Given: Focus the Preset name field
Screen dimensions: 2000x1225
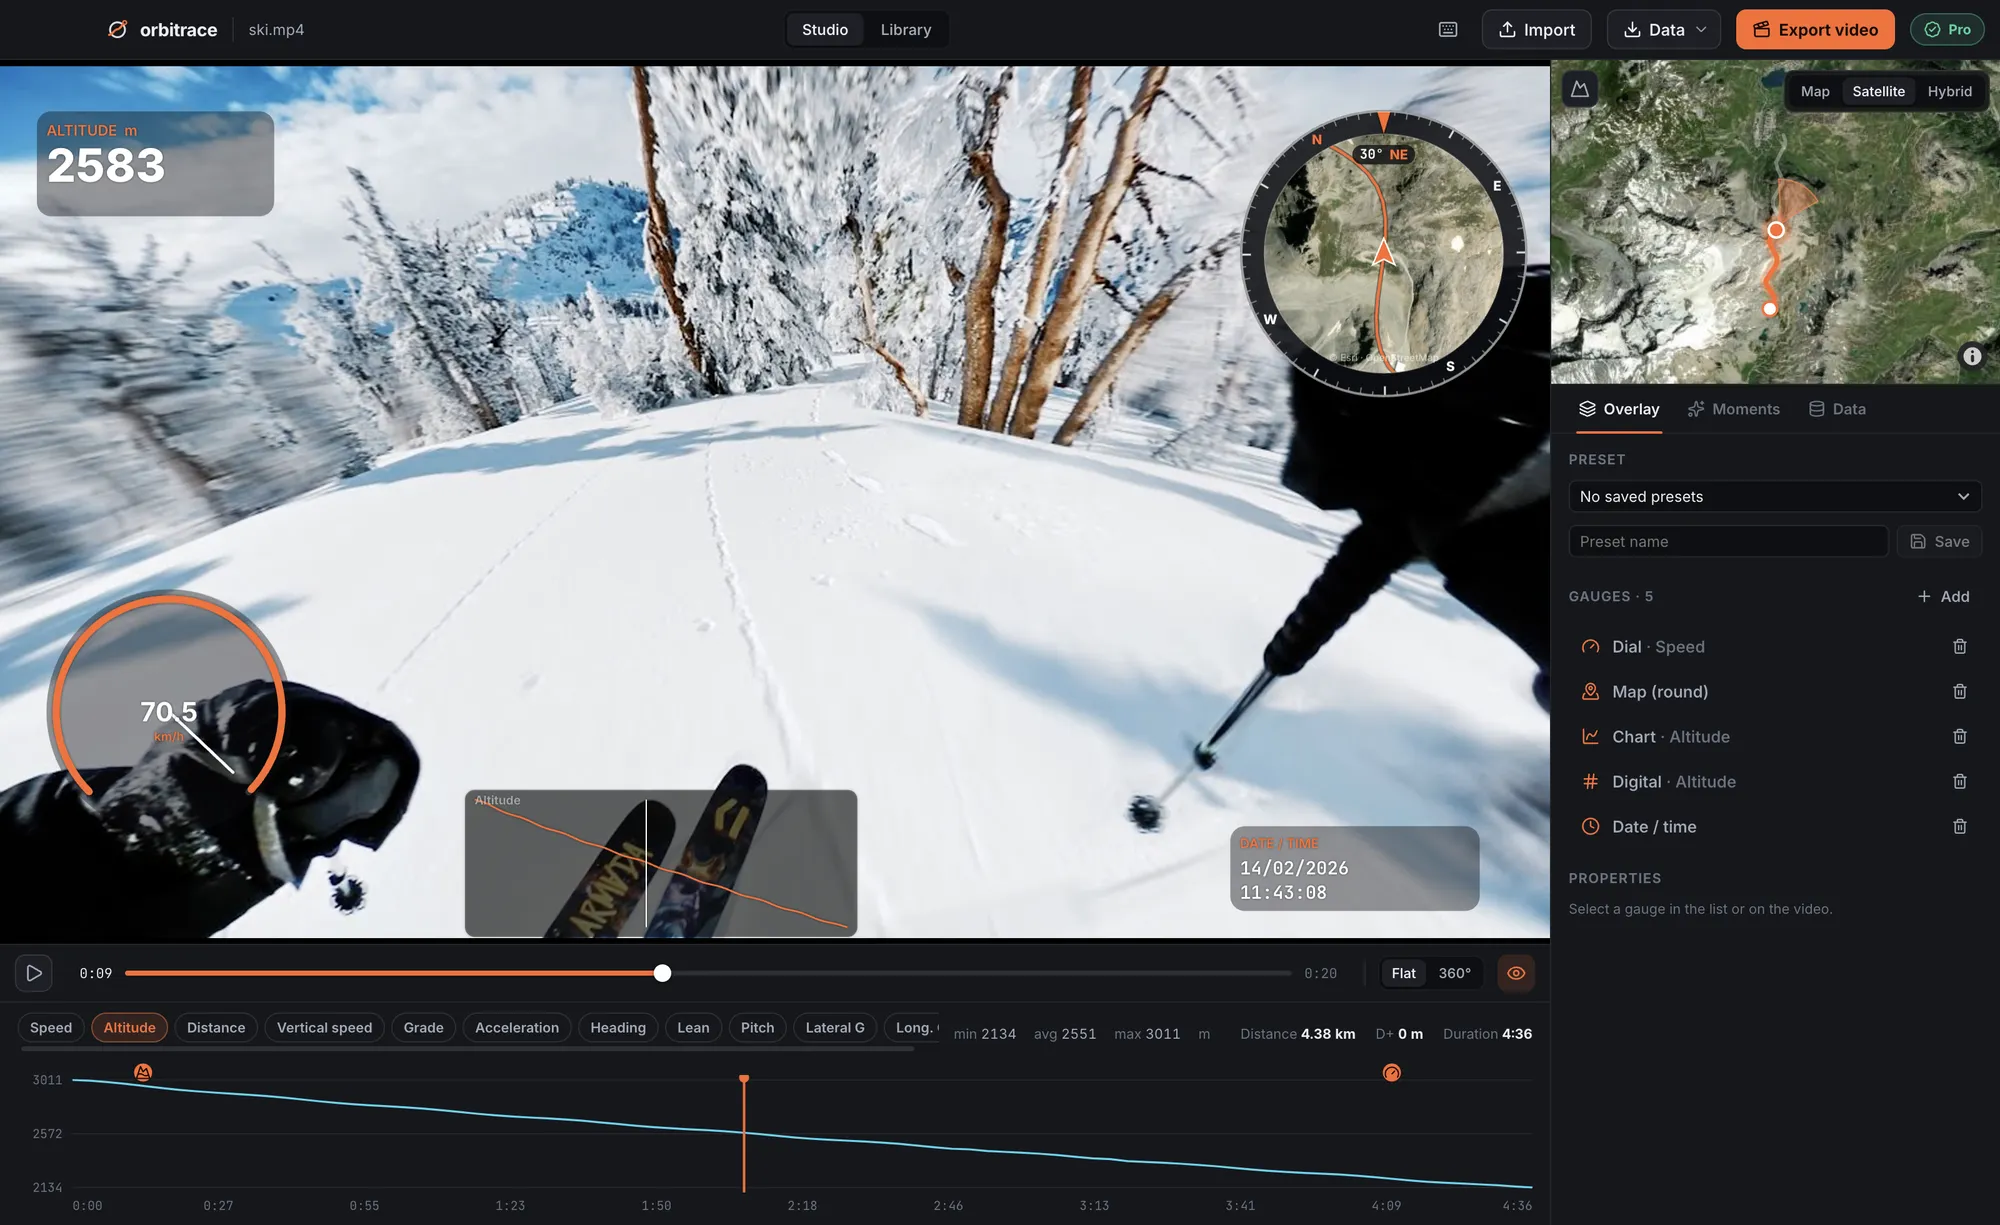Looking at the screenshot, I should point(1728,542).
